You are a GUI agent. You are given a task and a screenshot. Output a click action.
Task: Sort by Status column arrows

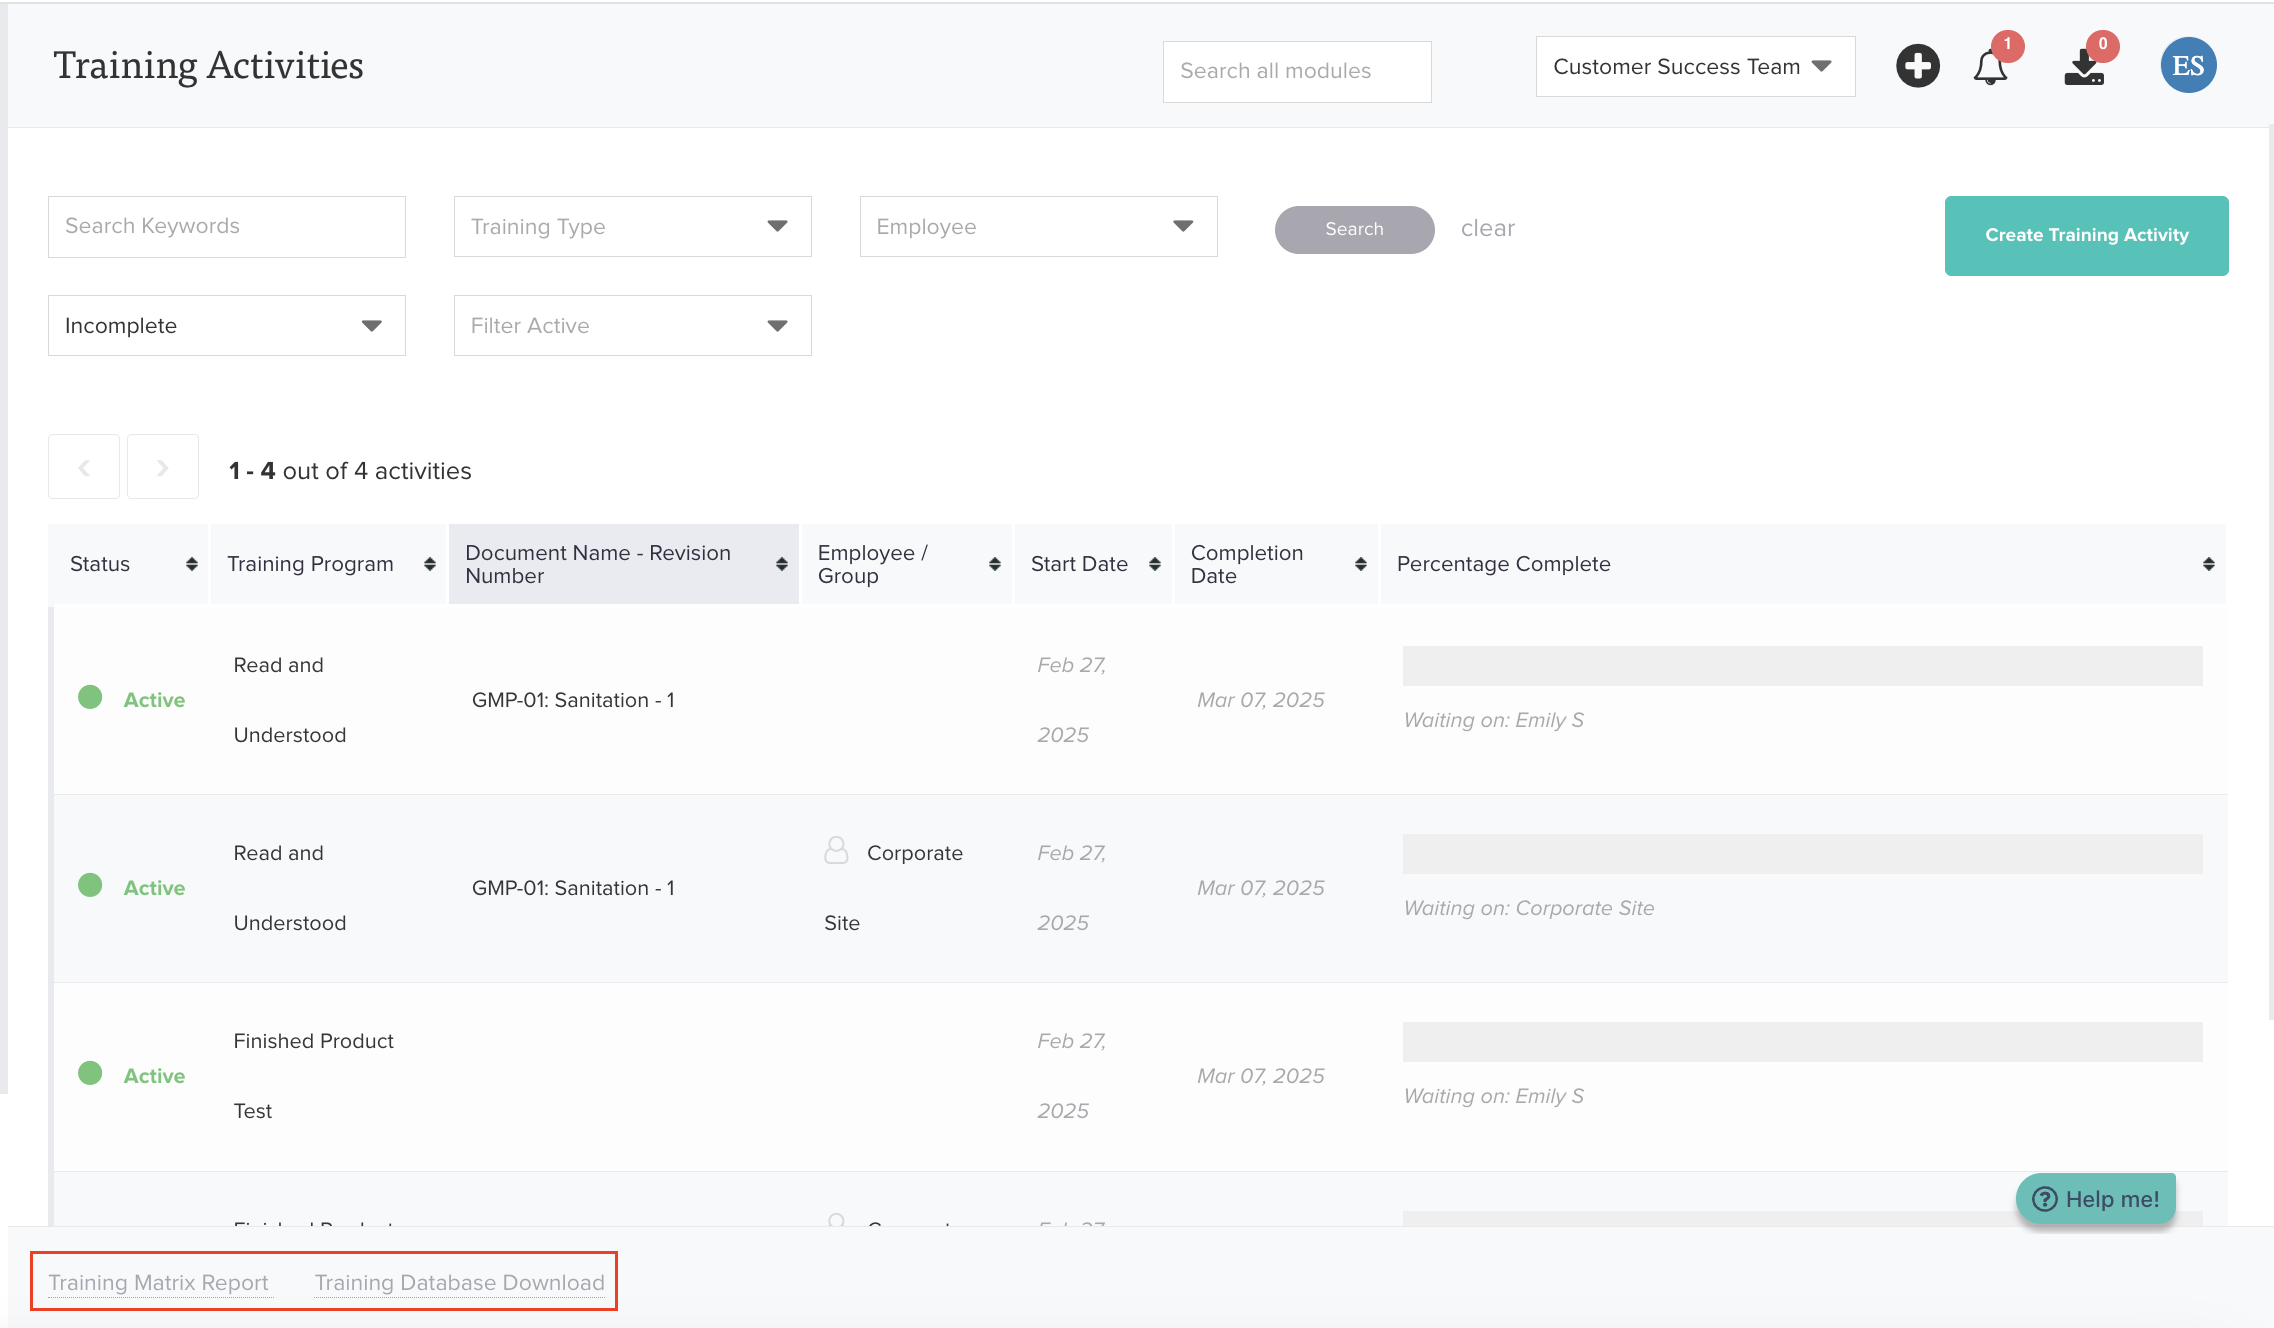(x=191, y=564)
